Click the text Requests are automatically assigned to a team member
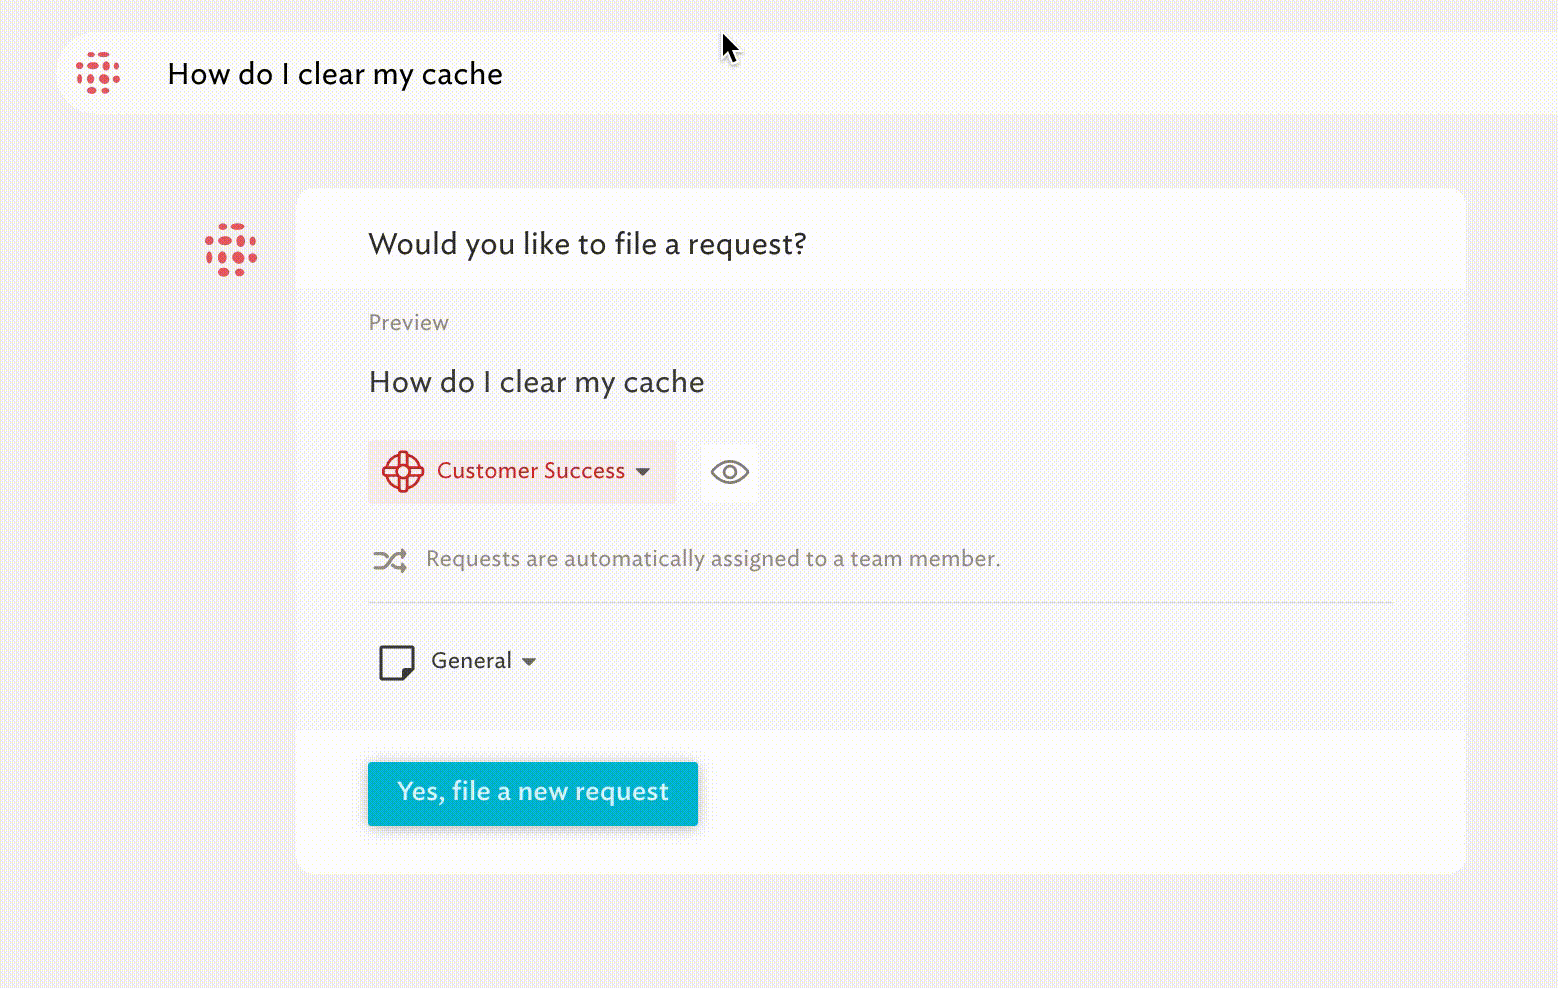This screenshot has width=1558, height=988. (713, 559)
